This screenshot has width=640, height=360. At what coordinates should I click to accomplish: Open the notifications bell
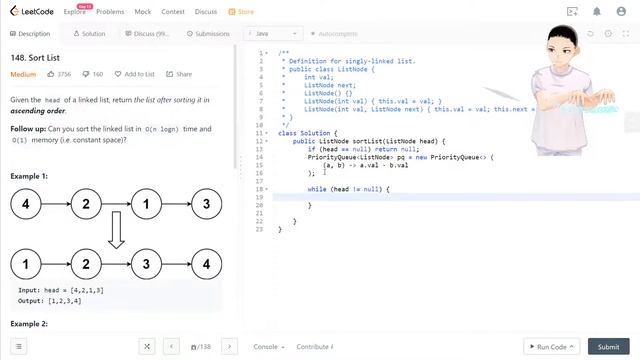click(x=597, y=11)
